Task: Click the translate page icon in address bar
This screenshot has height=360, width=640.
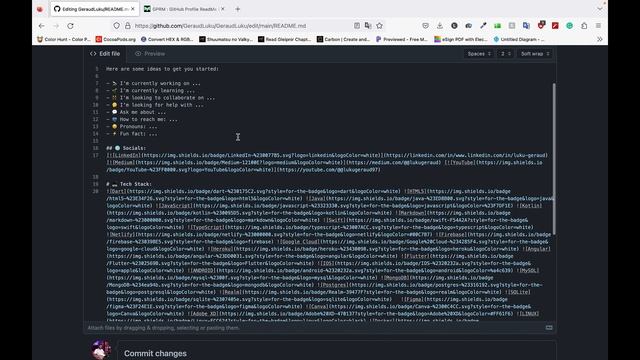Action: coord(368,26)
